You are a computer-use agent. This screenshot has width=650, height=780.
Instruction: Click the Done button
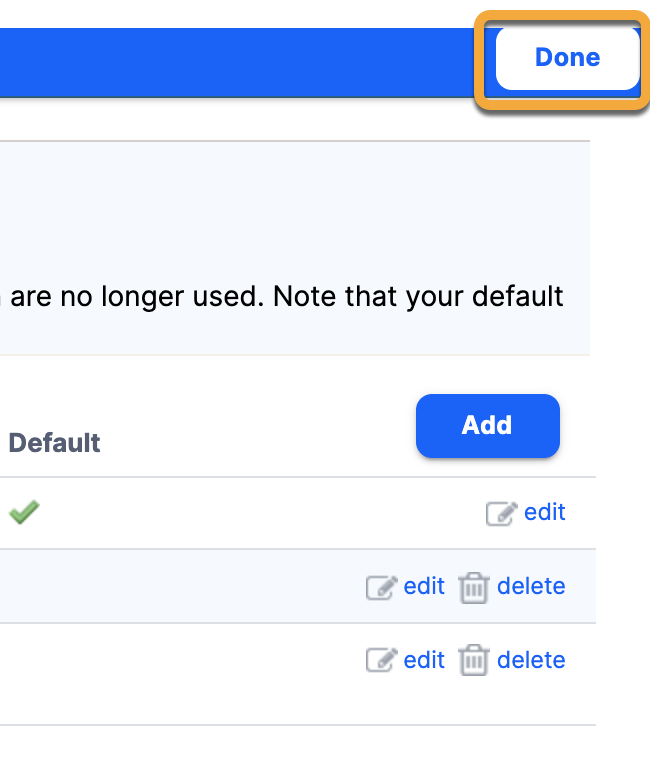tap(567, 58)
